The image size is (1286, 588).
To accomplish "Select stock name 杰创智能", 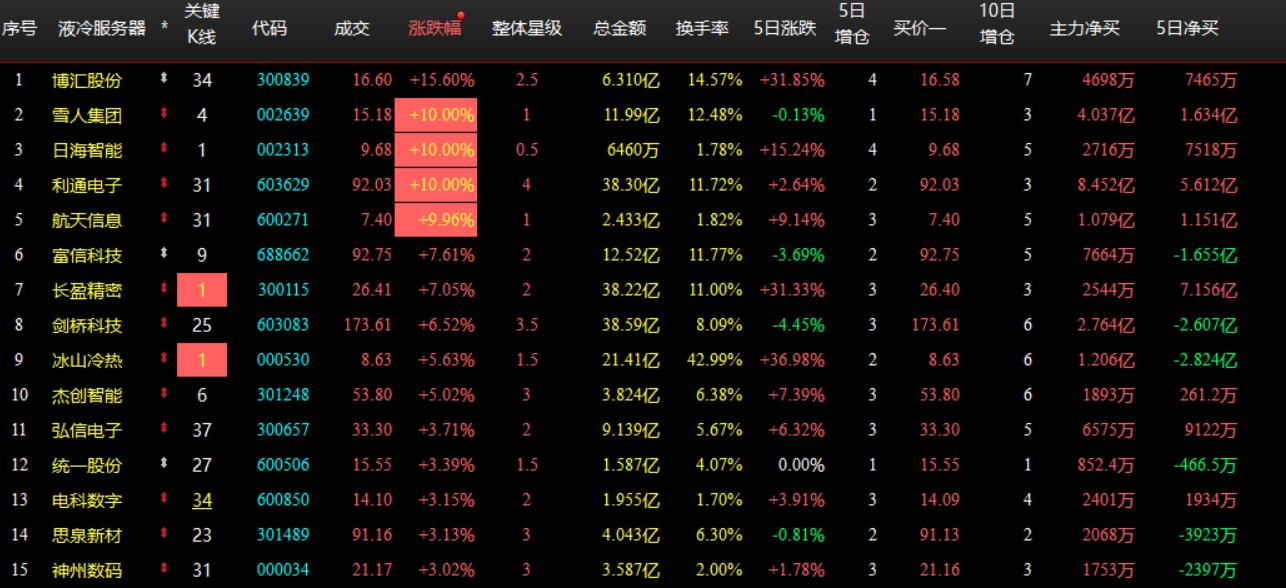I will 88,395.
